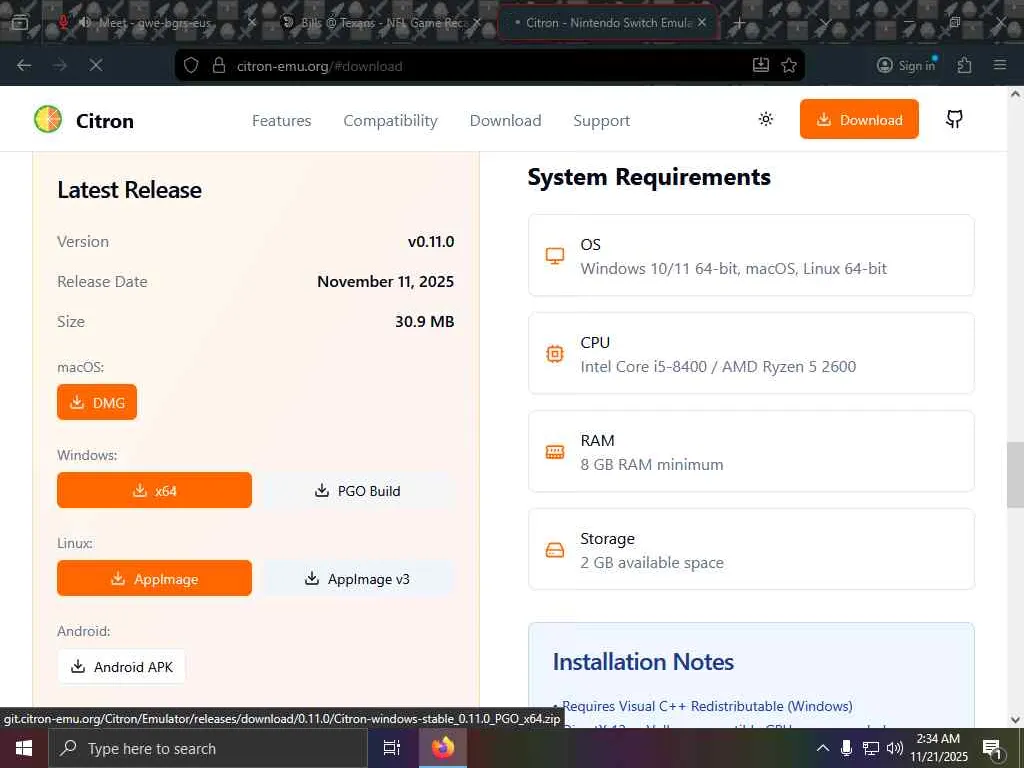Click the tracking protection shield icon
Screen dimensions: 1024x768
[x=191, y=65]
